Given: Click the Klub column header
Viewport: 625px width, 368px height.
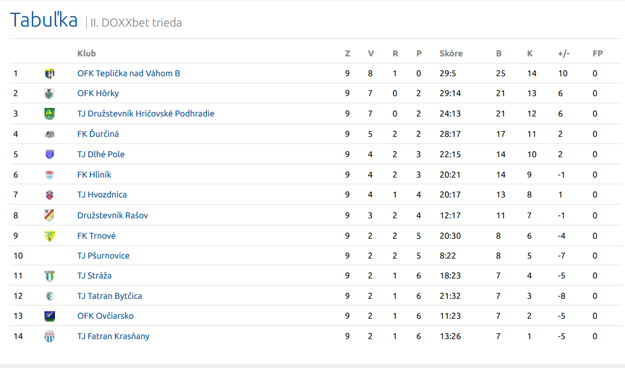Looking at the screenshot, I should click(x=86, y=53).
